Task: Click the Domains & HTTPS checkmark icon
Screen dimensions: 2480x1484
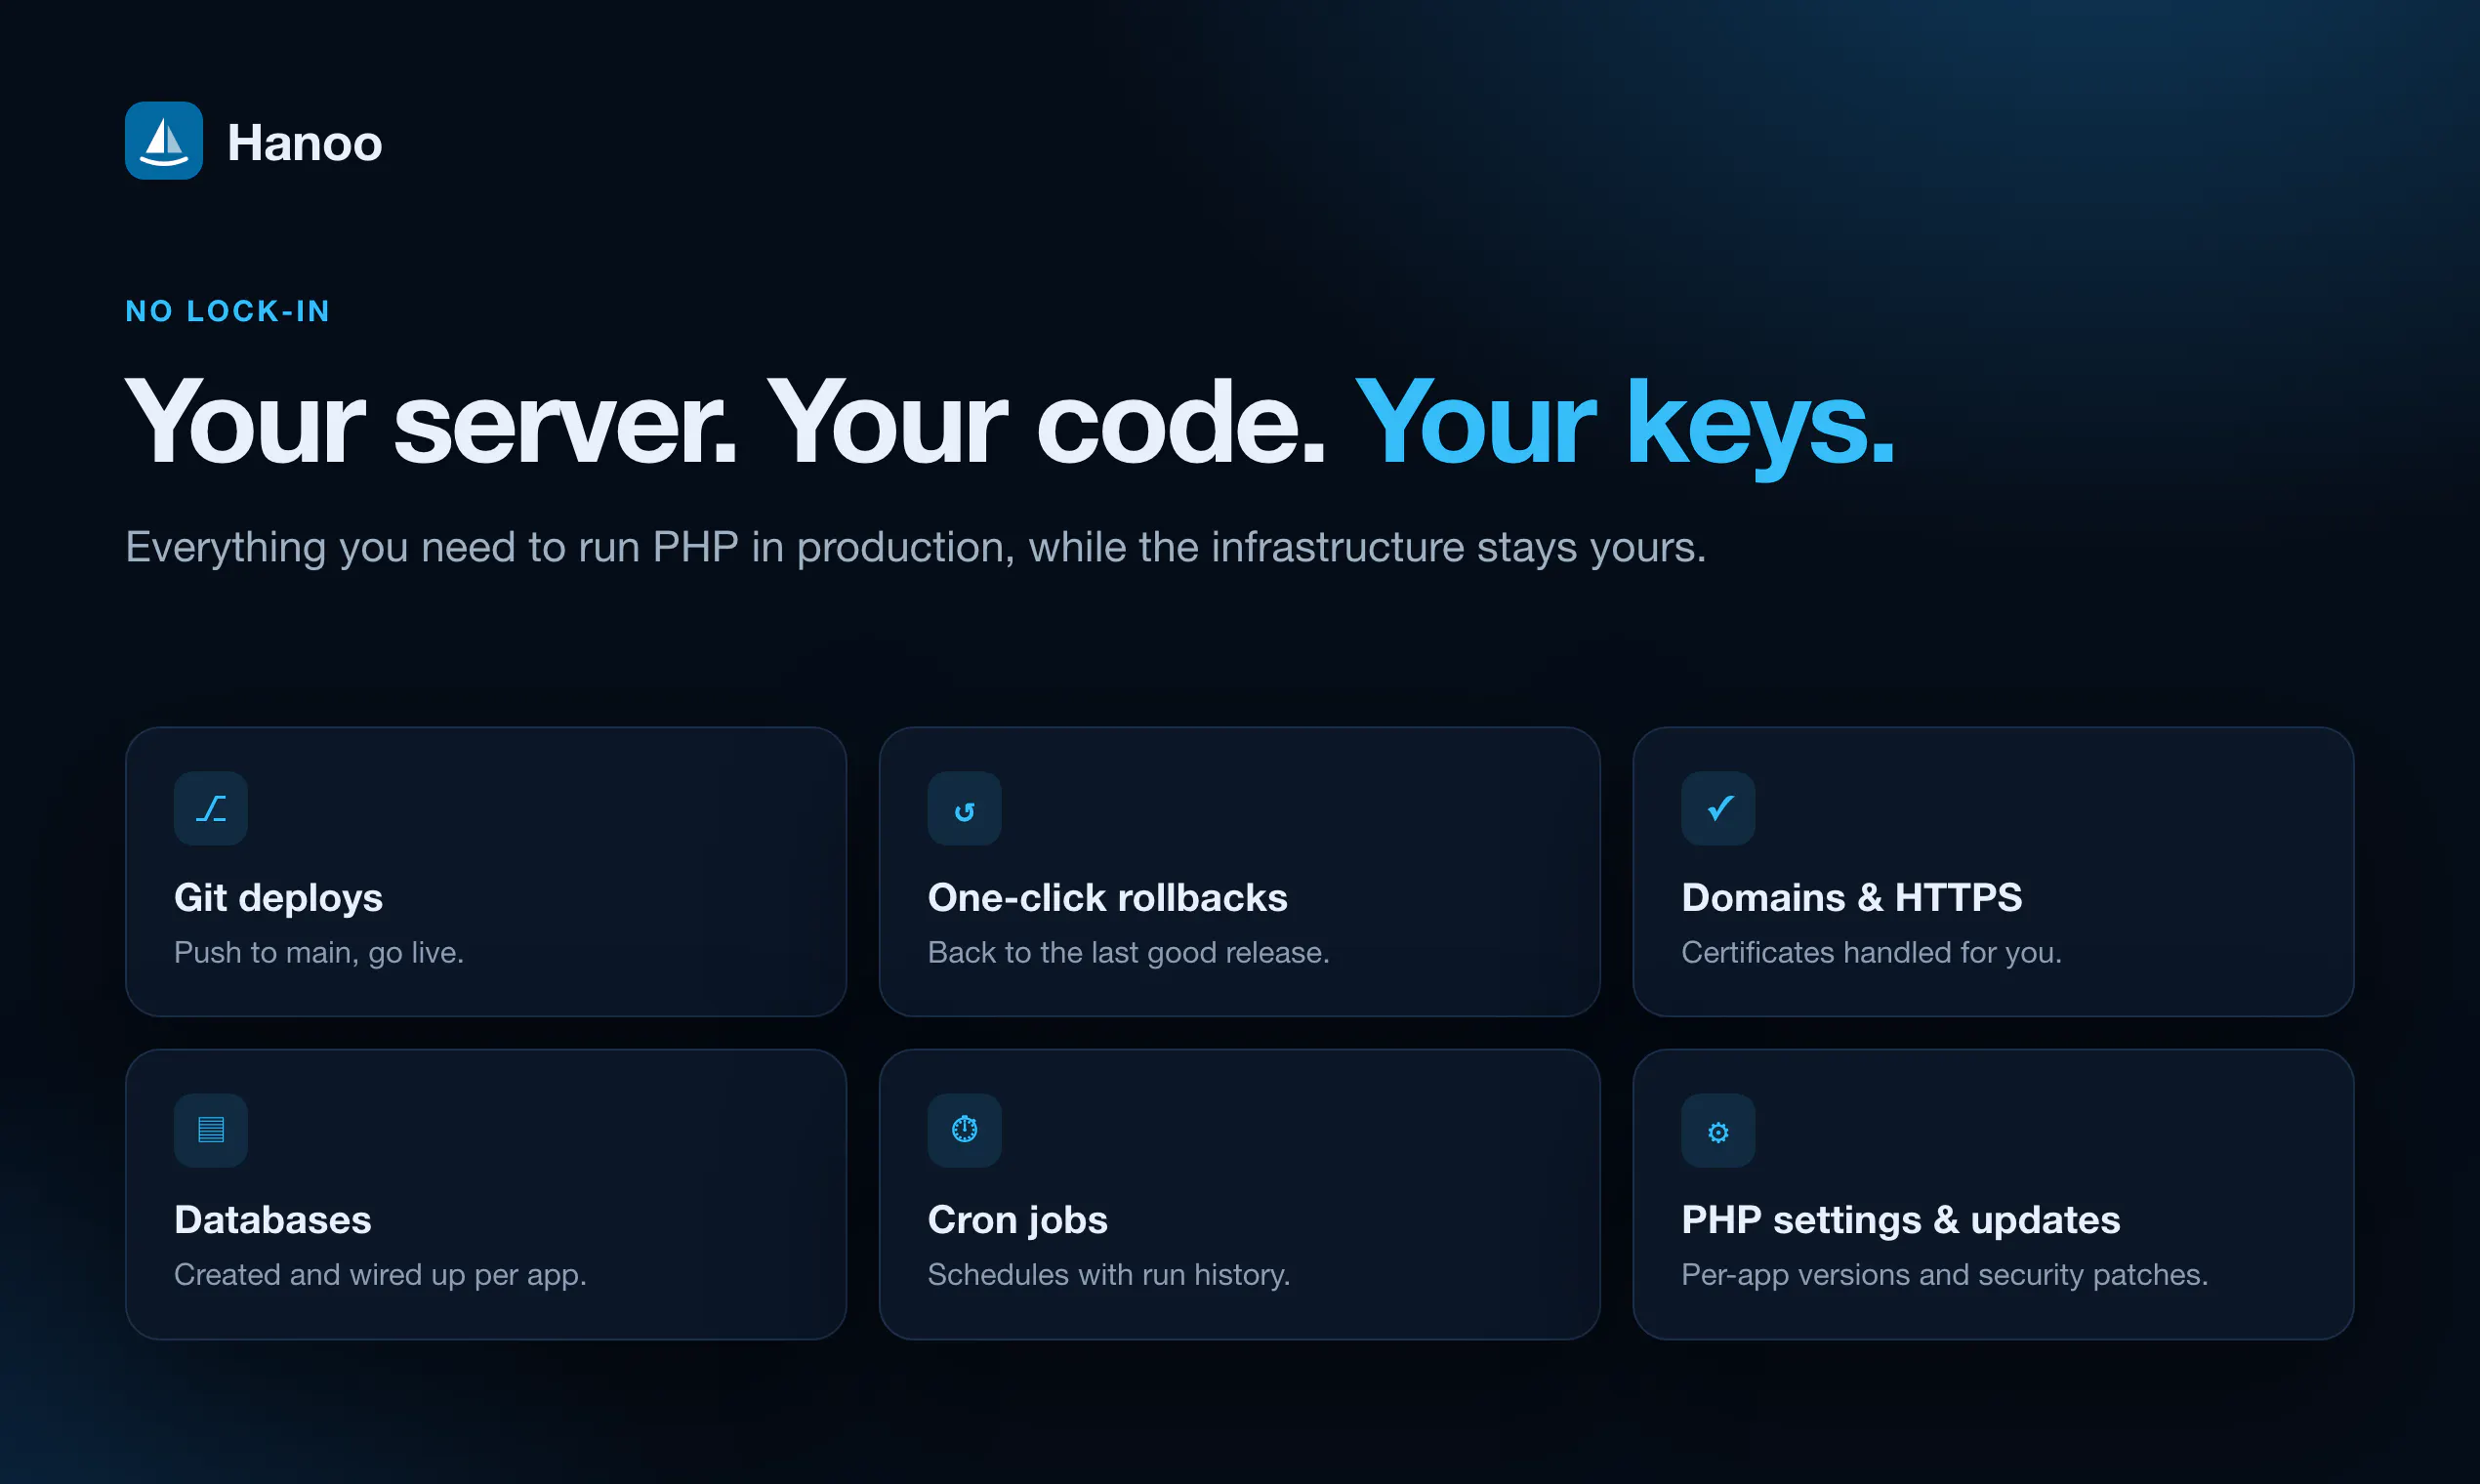Action: point(1718,808)
